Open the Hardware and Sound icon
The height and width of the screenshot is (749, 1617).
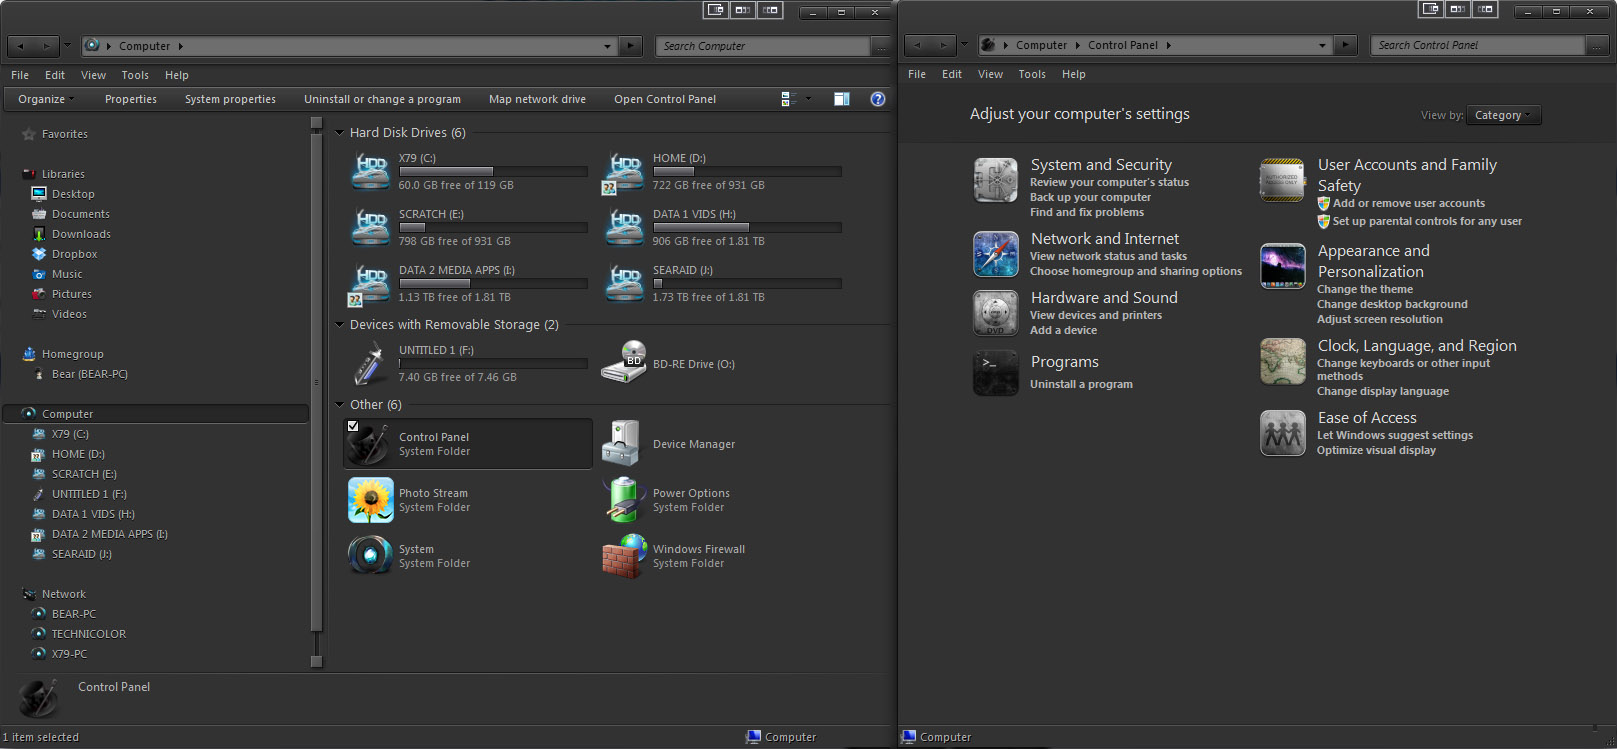[995, 313]
